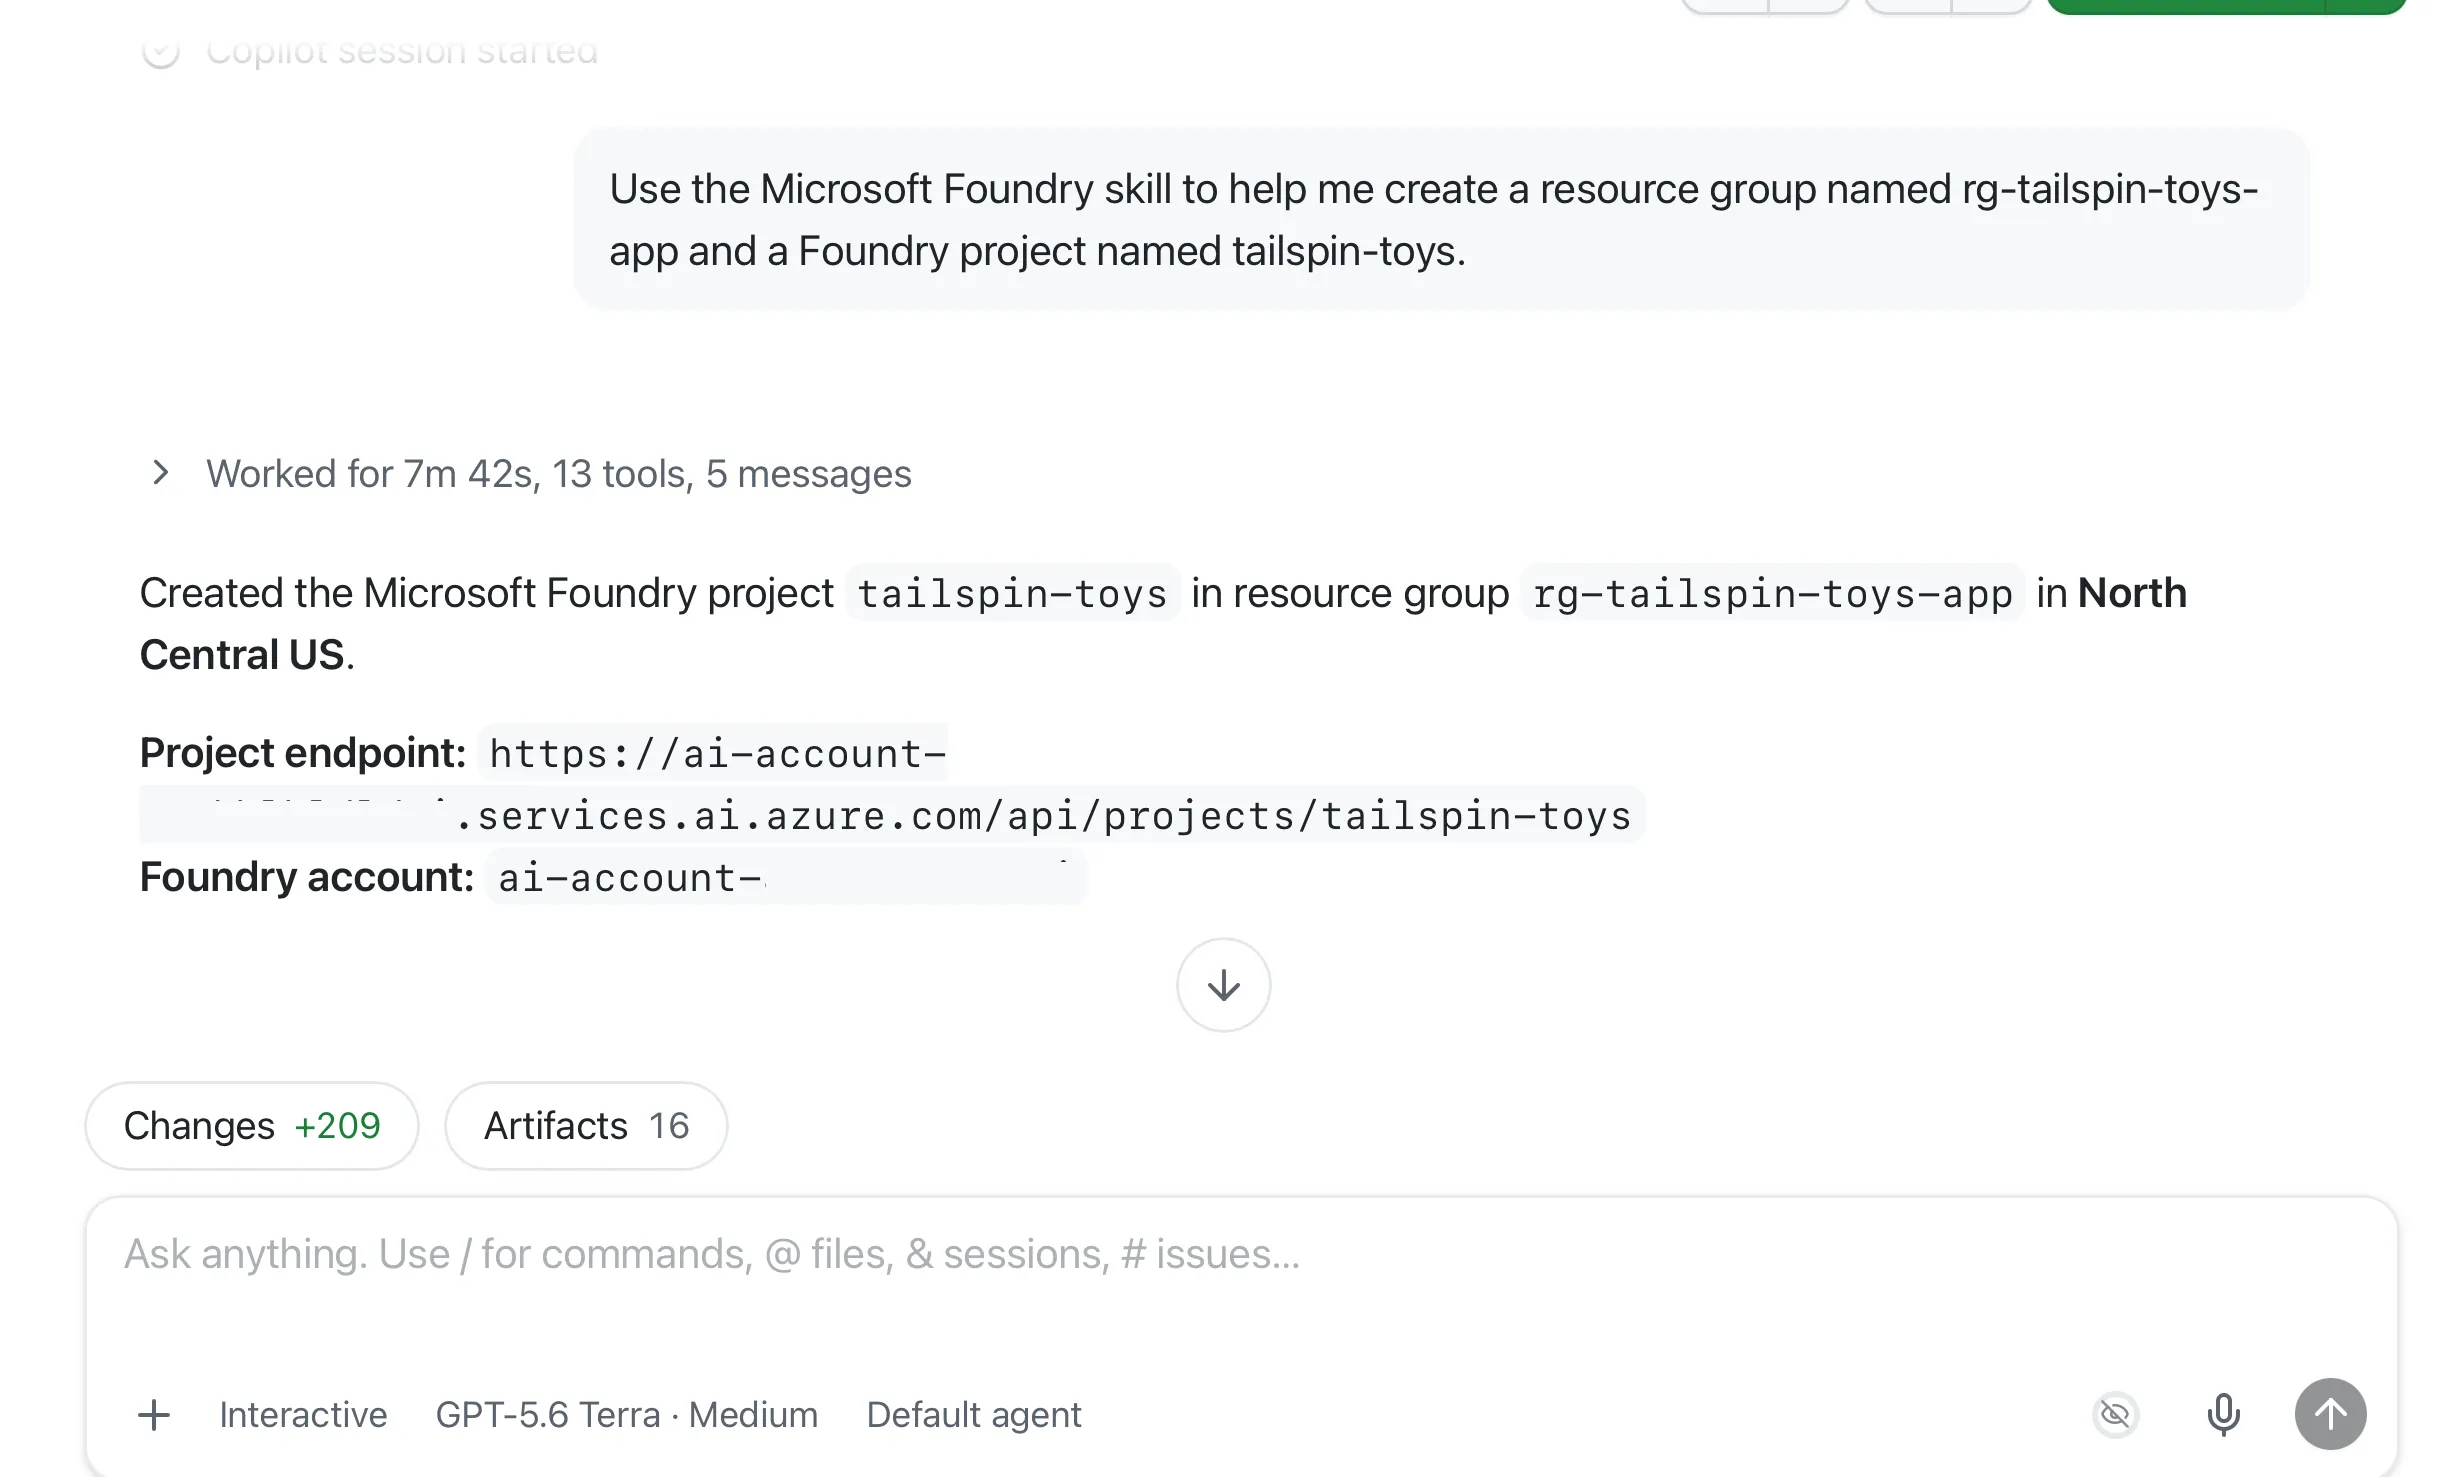Image resolution: width=2443 pixels, height=1477 pixels.
Task: Click the 'rg-tailspin-toys-app' inline code text
Action: 1772,593
